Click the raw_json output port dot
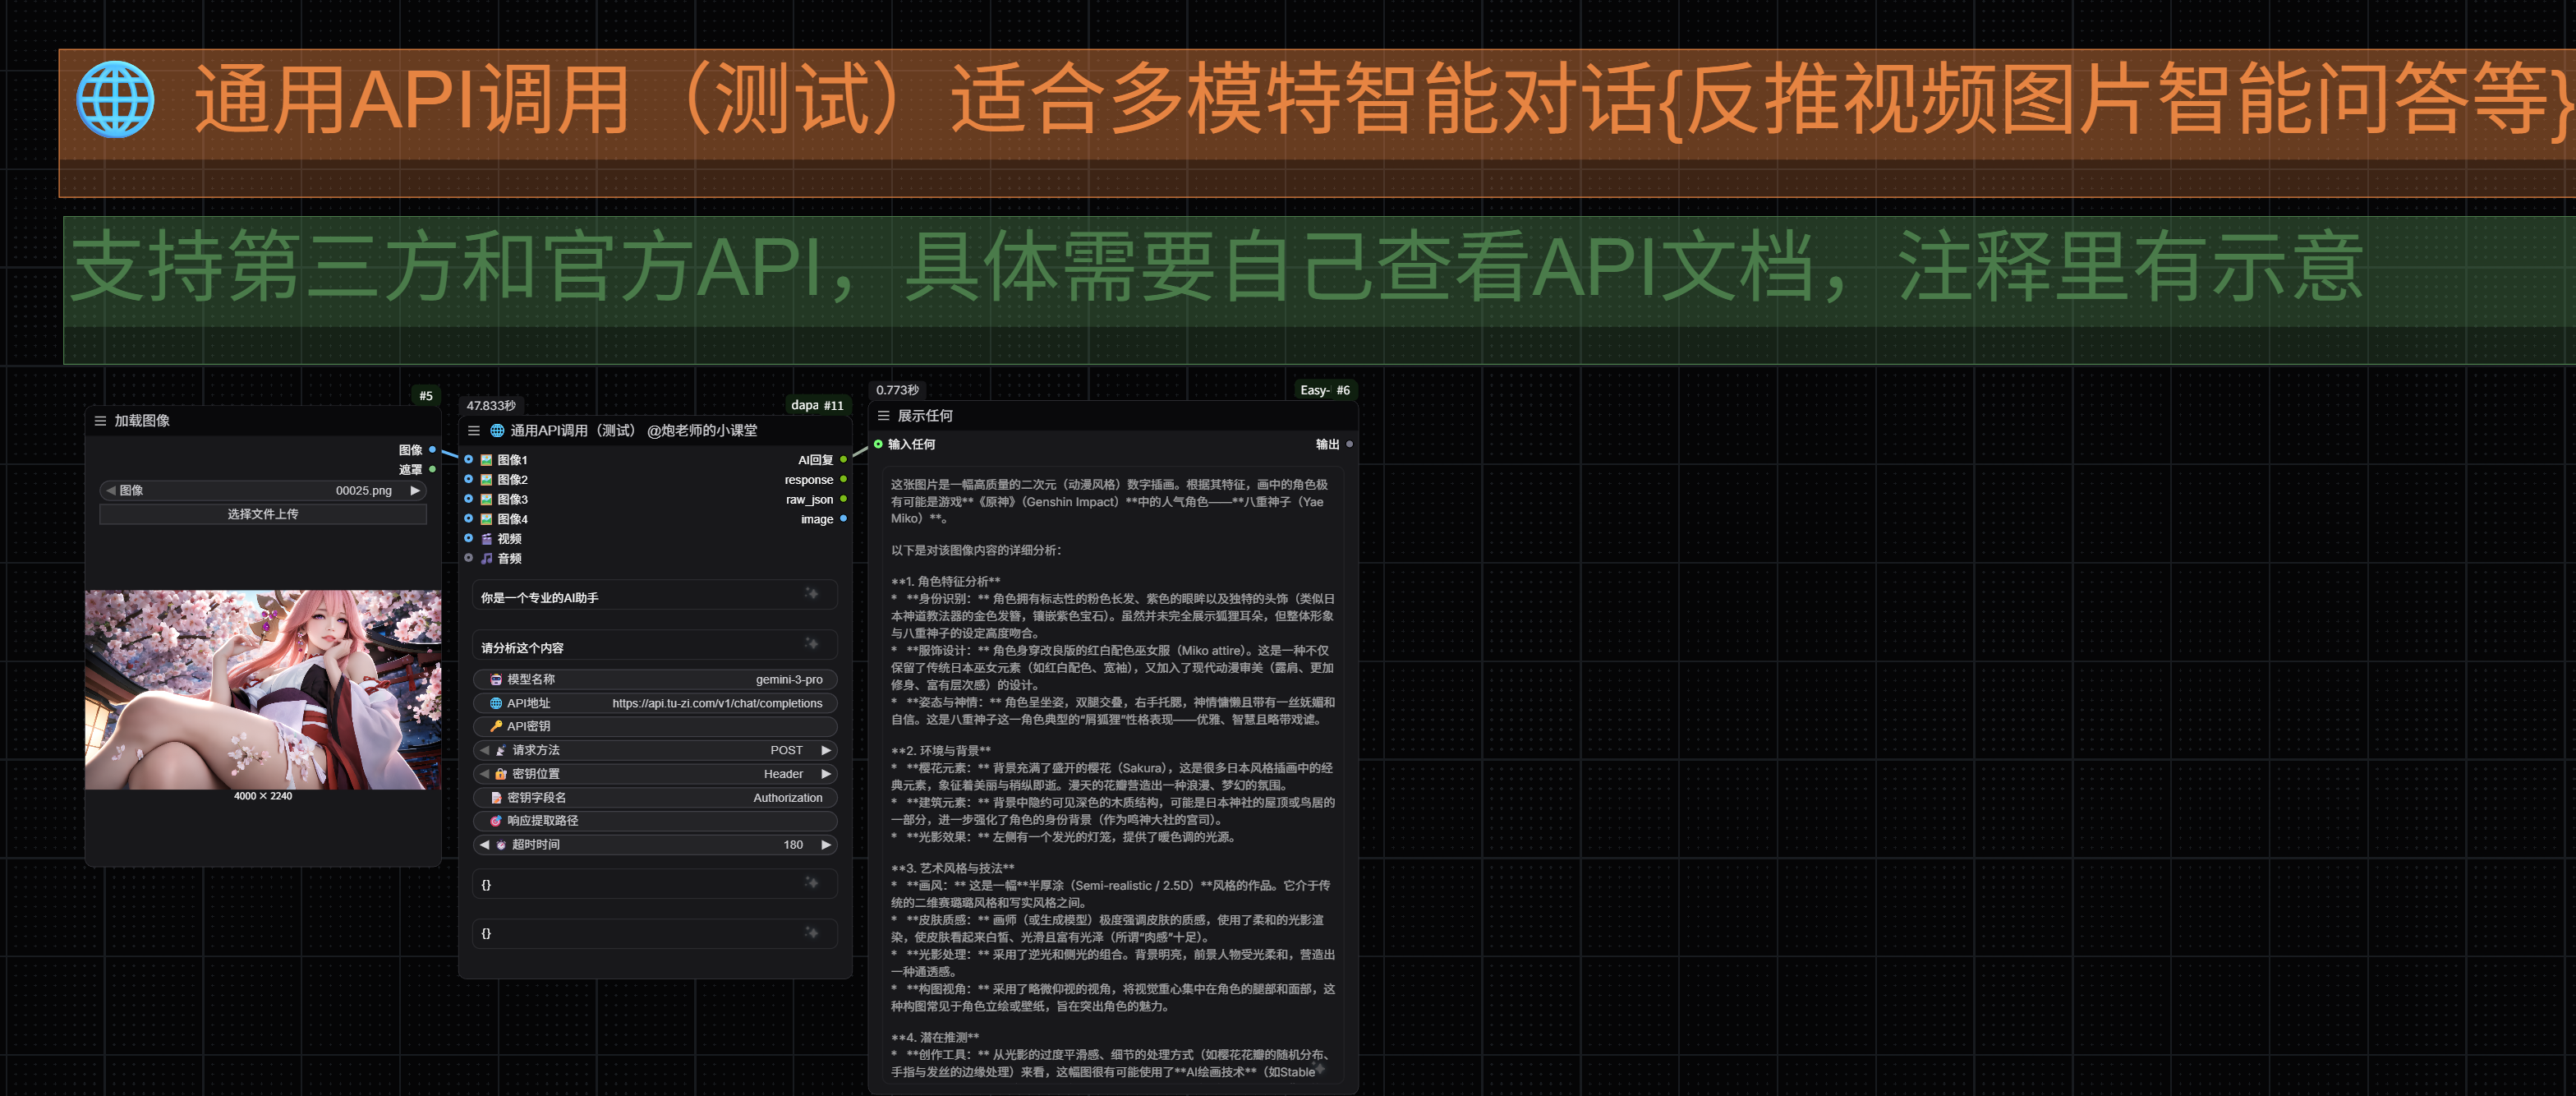The width and height of the screenshot is (2576, 1096). [x=843, y=499]
